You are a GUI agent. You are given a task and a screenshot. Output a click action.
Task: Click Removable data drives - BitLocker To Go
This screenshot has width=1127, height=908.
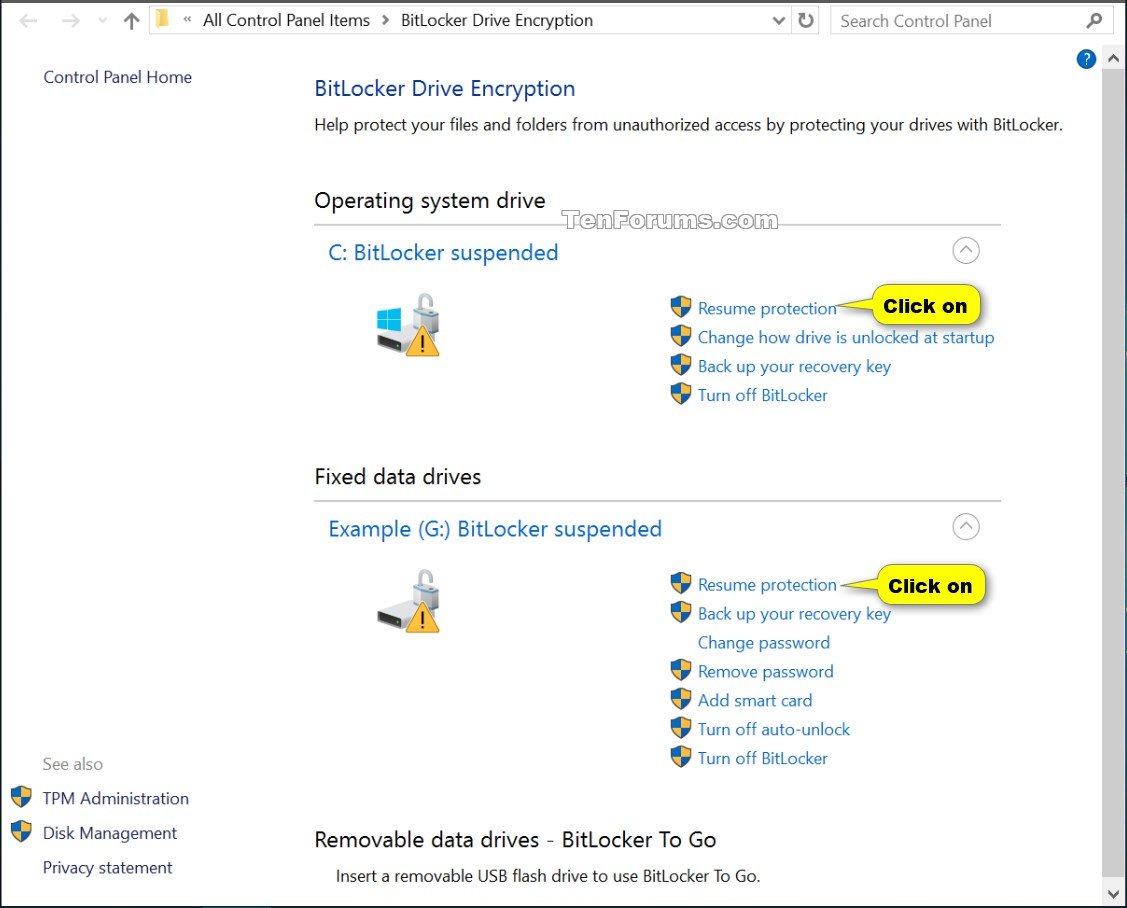(x=515, y=840)
